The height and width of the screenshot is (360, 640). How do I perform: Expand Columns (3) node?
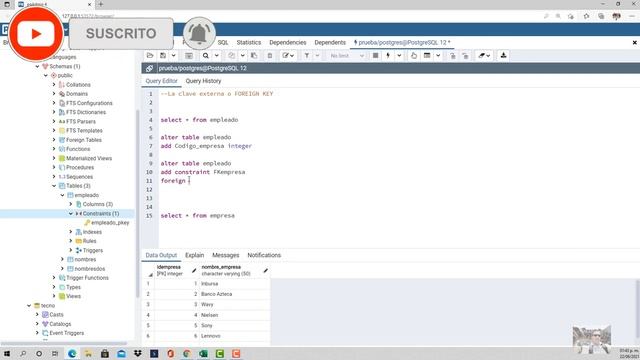[71, 204]
